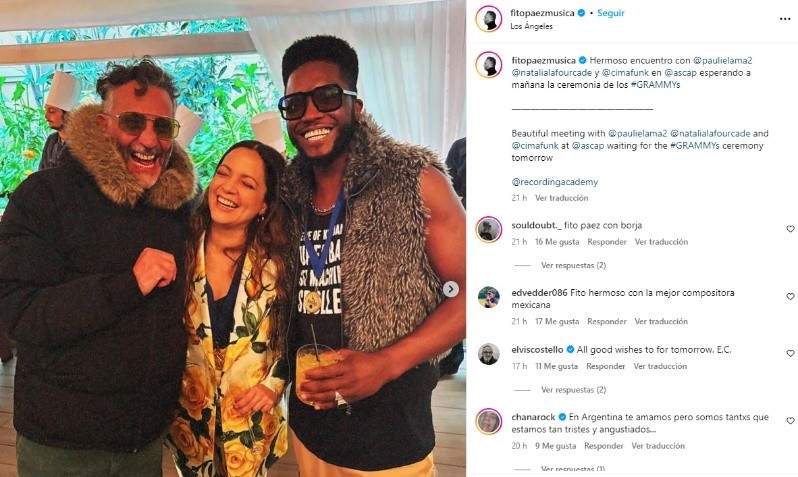Advance to next photo with carousel arrow
798x477 pixels.
[450, 289]
